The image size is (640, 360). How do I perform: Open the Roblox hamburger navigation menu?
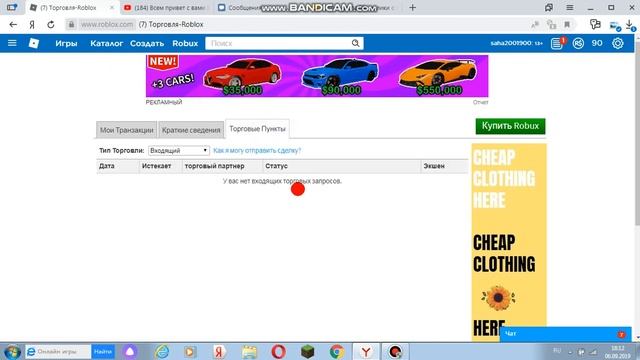click(x=12, y=43)
